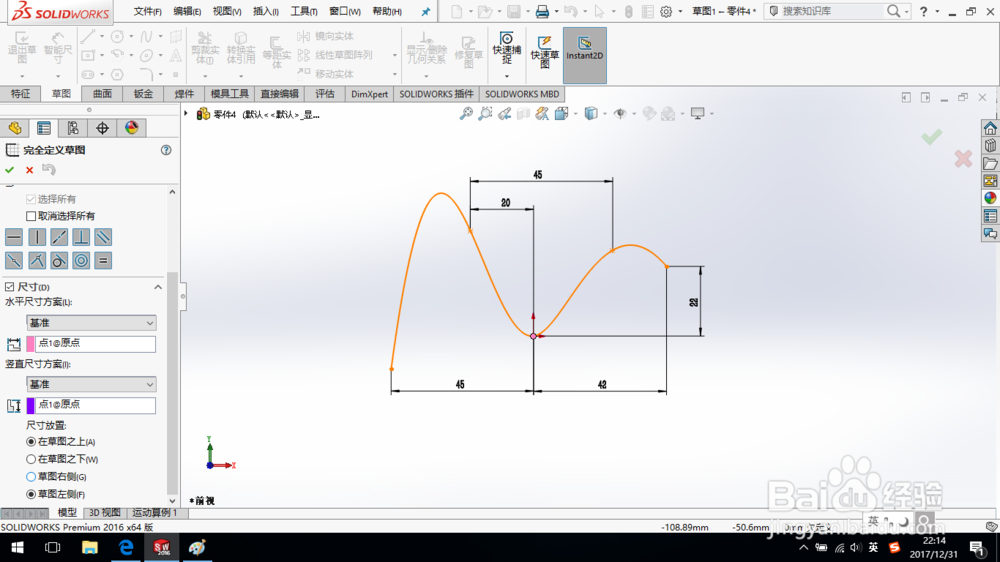Select the tangent relation icon
This screenshot has width=1000, height=562.
point(59,260)
